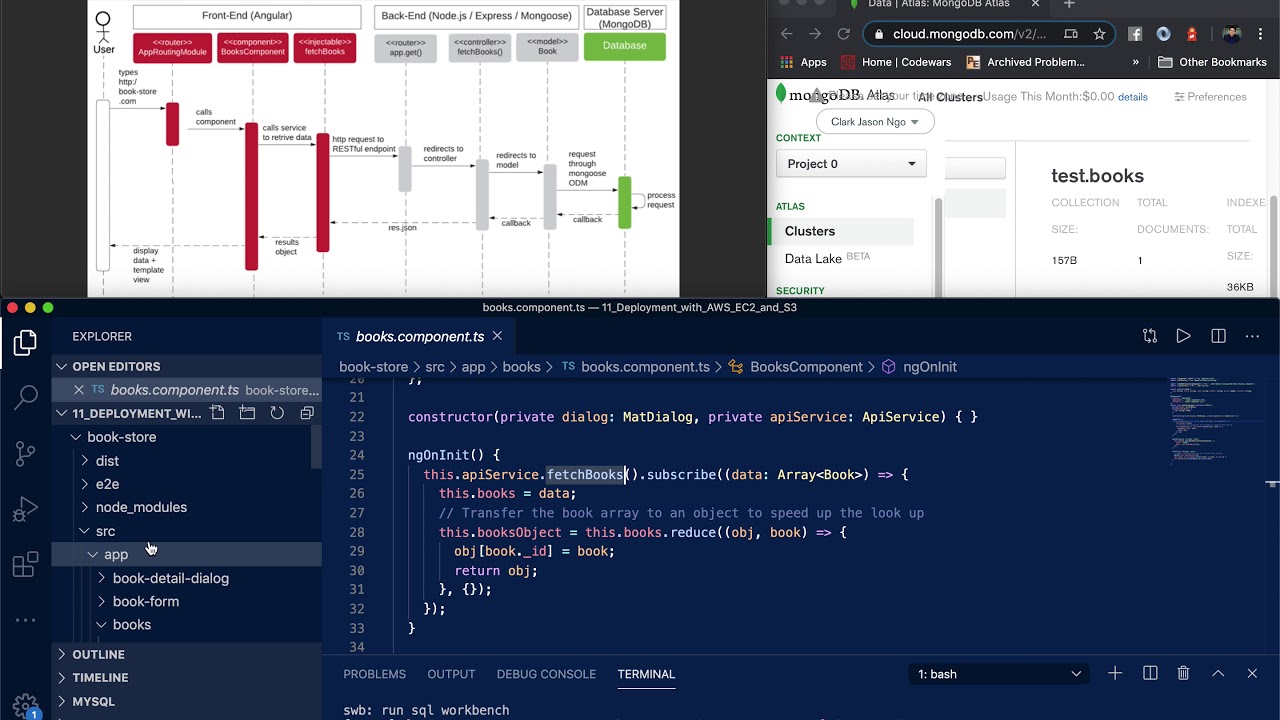Close the books.component.ts editor tab
This screenshot has height=720, width=1280.
pyautogui.click(x=497, y=336)
